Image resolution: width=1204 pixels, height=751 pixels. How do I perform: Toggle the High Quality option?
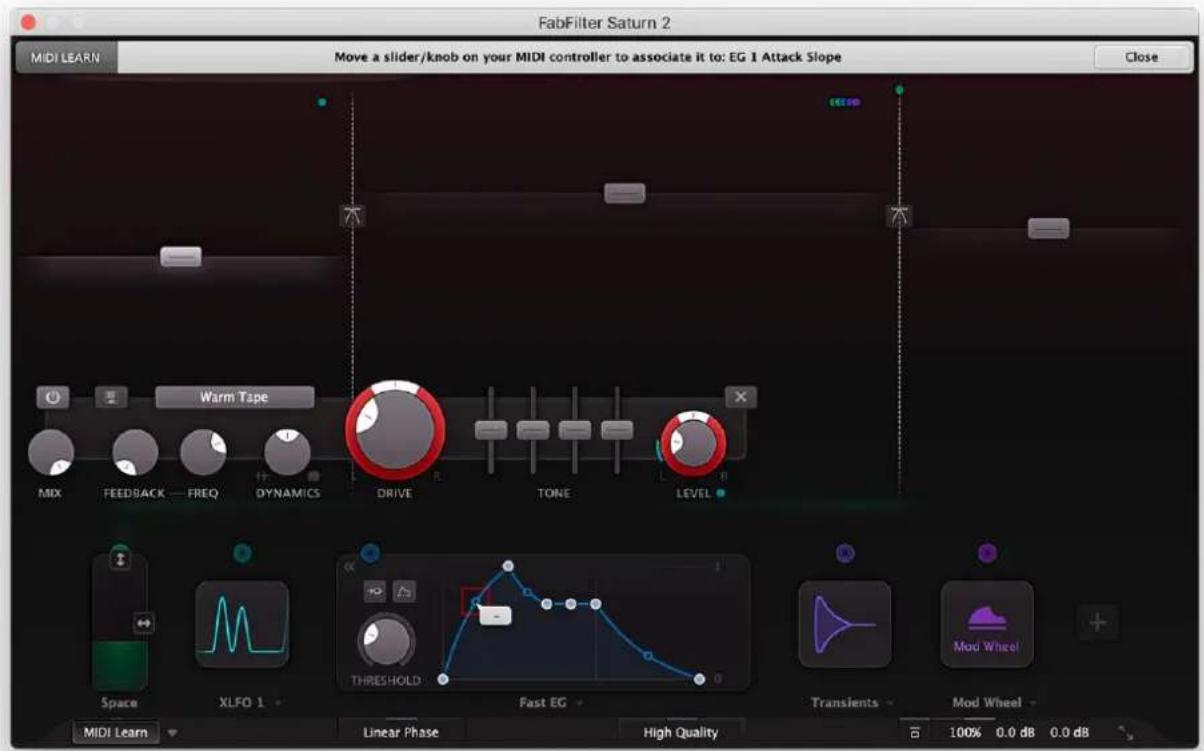681,733
